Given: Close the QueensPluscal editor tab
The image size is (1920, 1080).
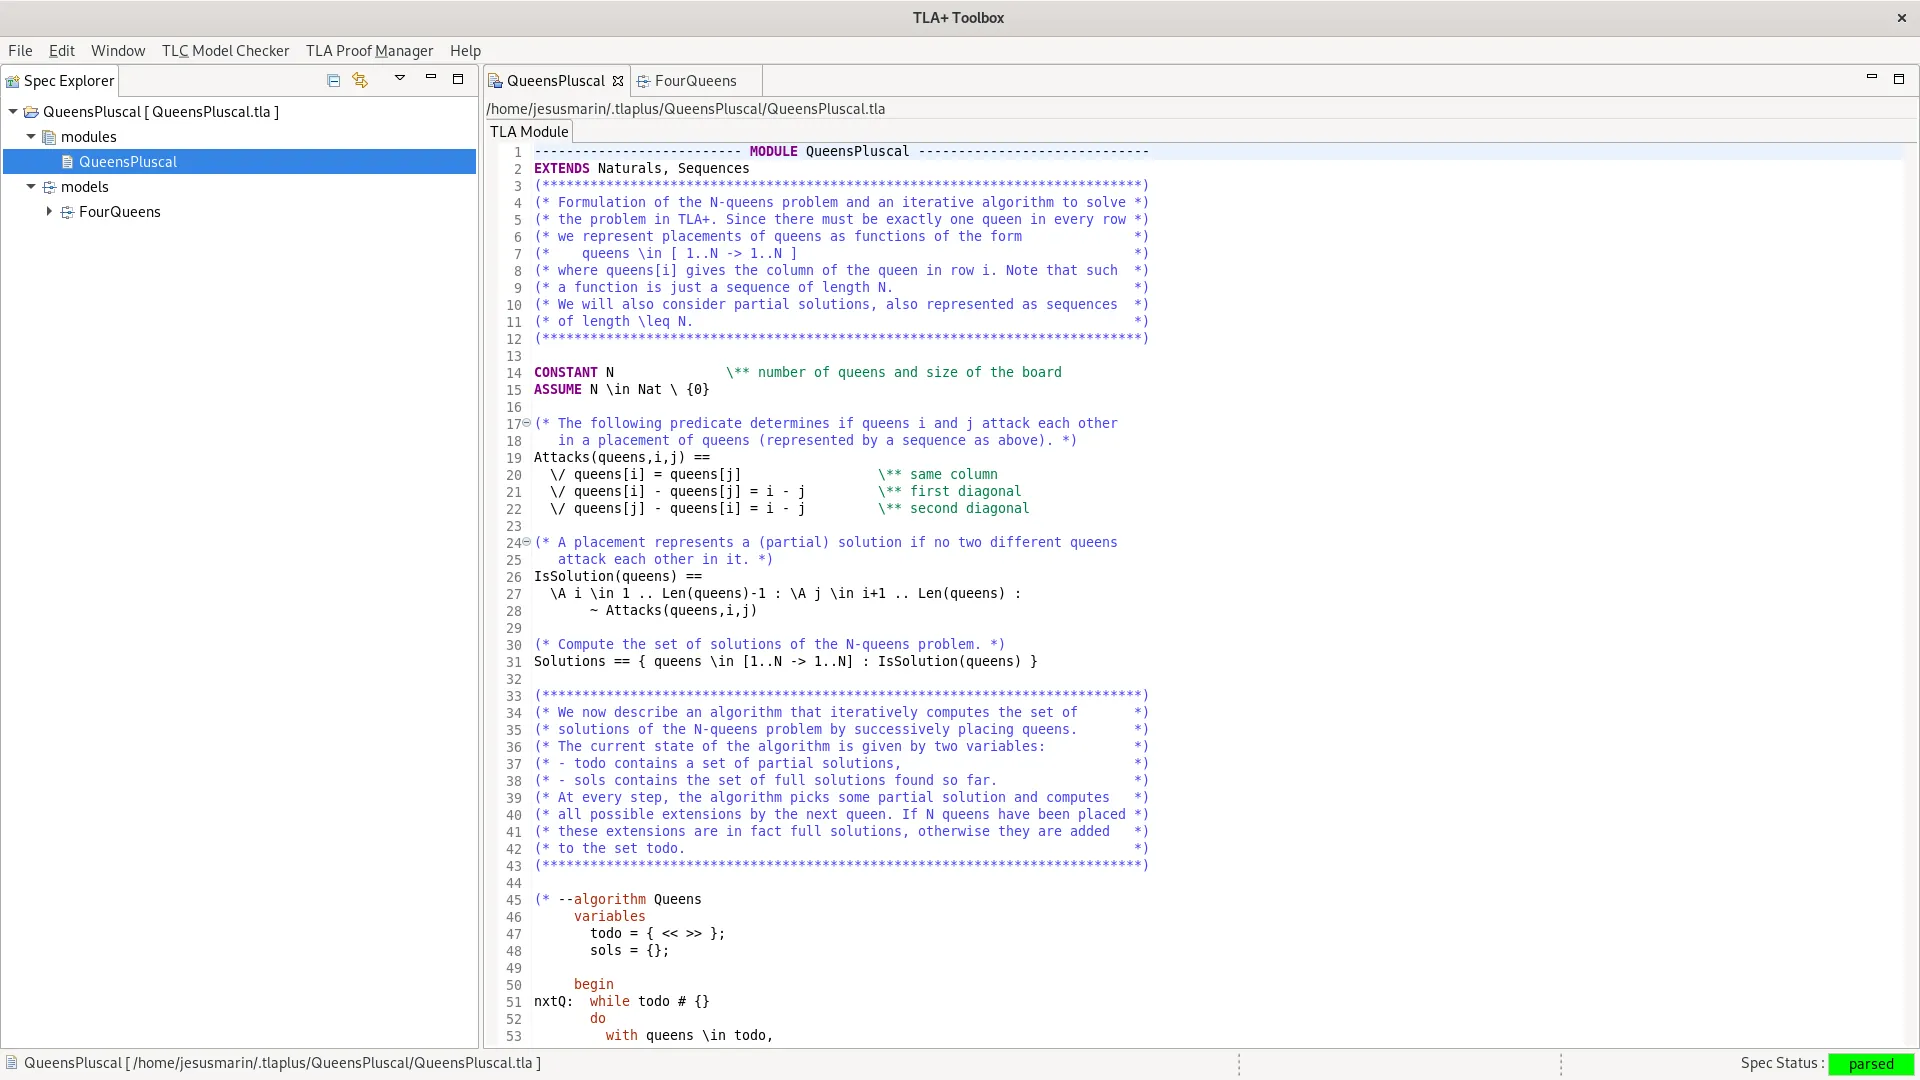Looking at the screenshot, I should [618, 81].
